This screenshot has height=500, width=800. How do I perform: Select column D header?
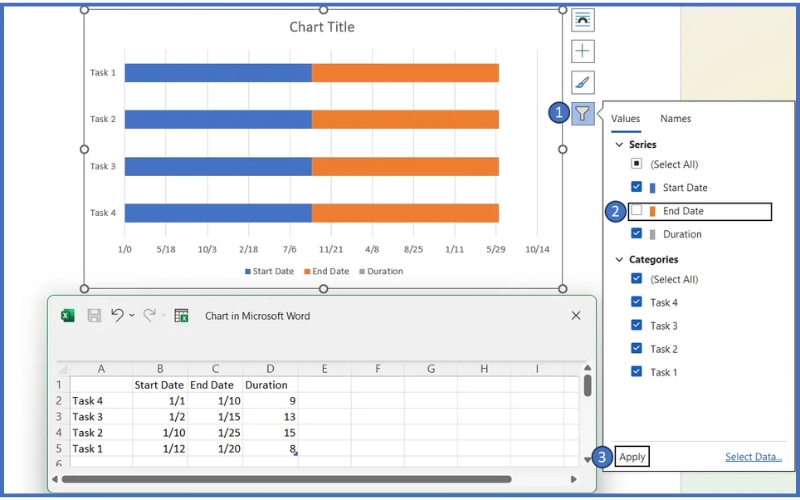click(270, 368)
